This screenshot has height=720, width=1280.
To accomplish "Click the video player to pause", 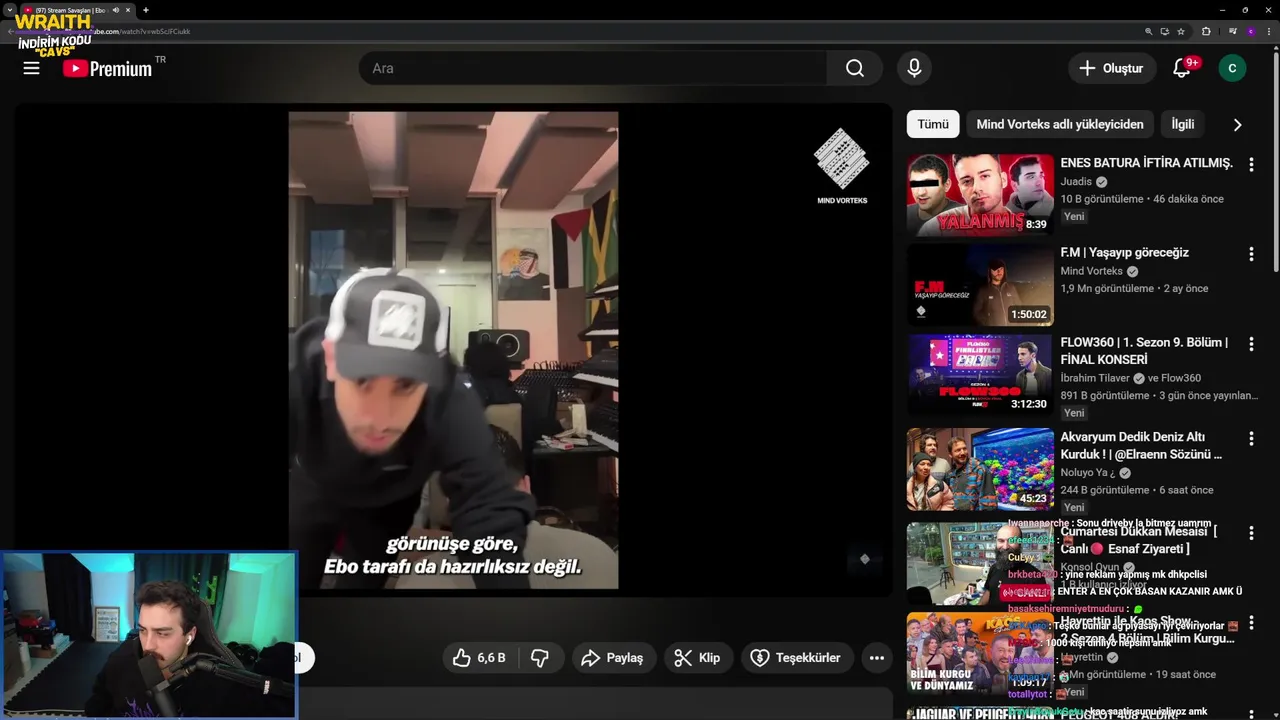I will [x=453, y=350].
